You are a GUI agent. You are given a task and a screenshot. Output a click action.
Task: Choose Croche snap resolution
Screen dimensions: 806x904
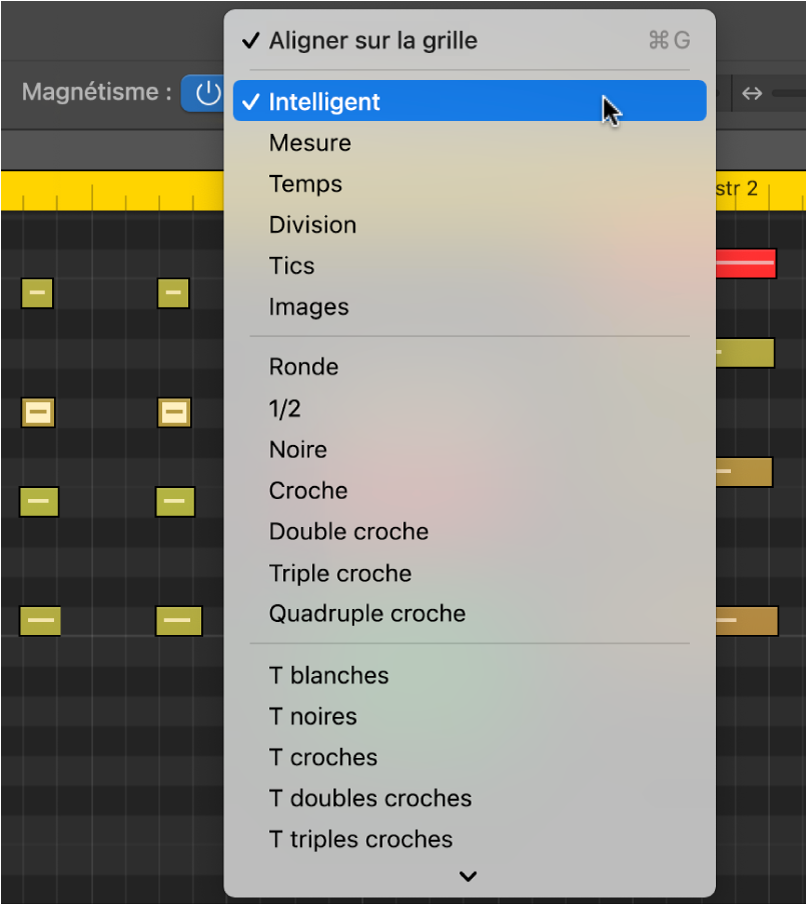(307, 490)
